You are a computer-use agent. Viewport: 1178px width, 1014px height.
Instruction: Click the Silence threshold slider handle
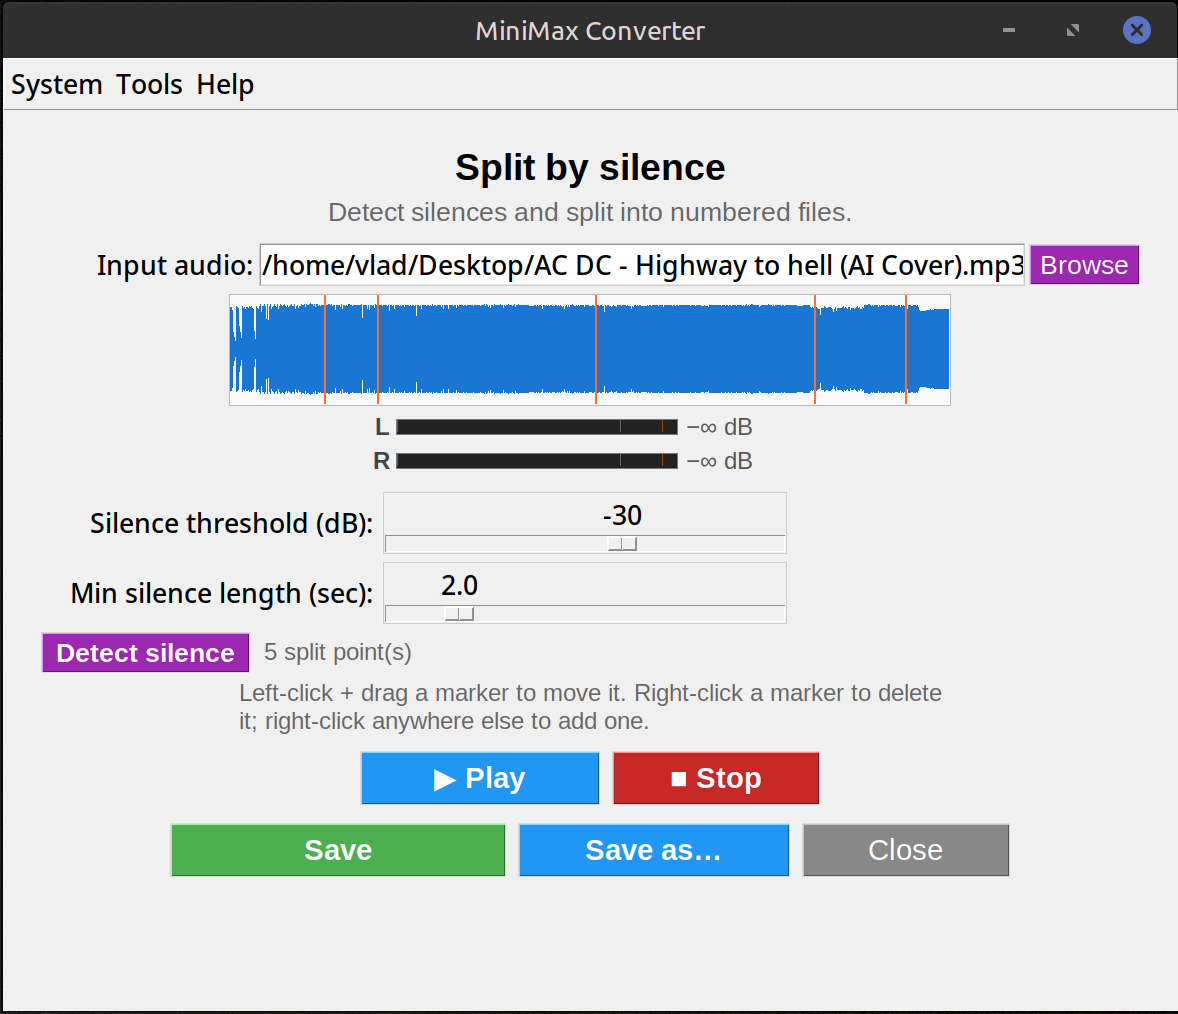(x=622, y=544)
